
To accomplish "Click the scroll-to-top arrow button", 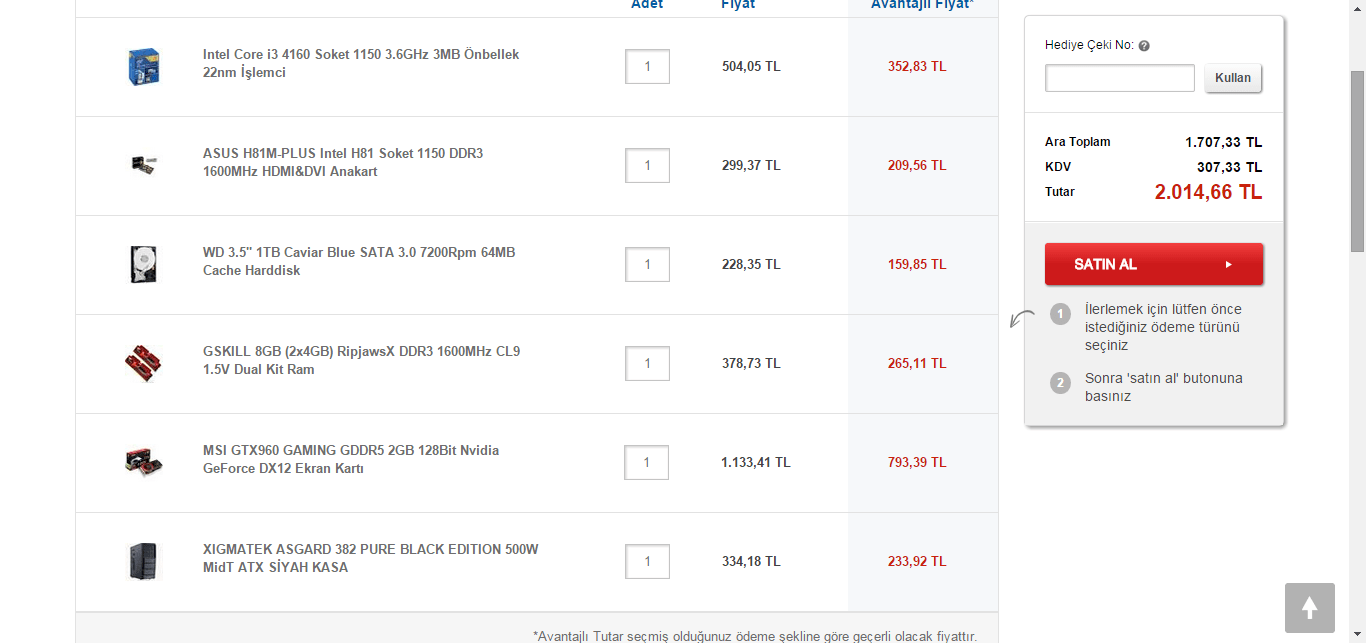I will point(1309,608).
